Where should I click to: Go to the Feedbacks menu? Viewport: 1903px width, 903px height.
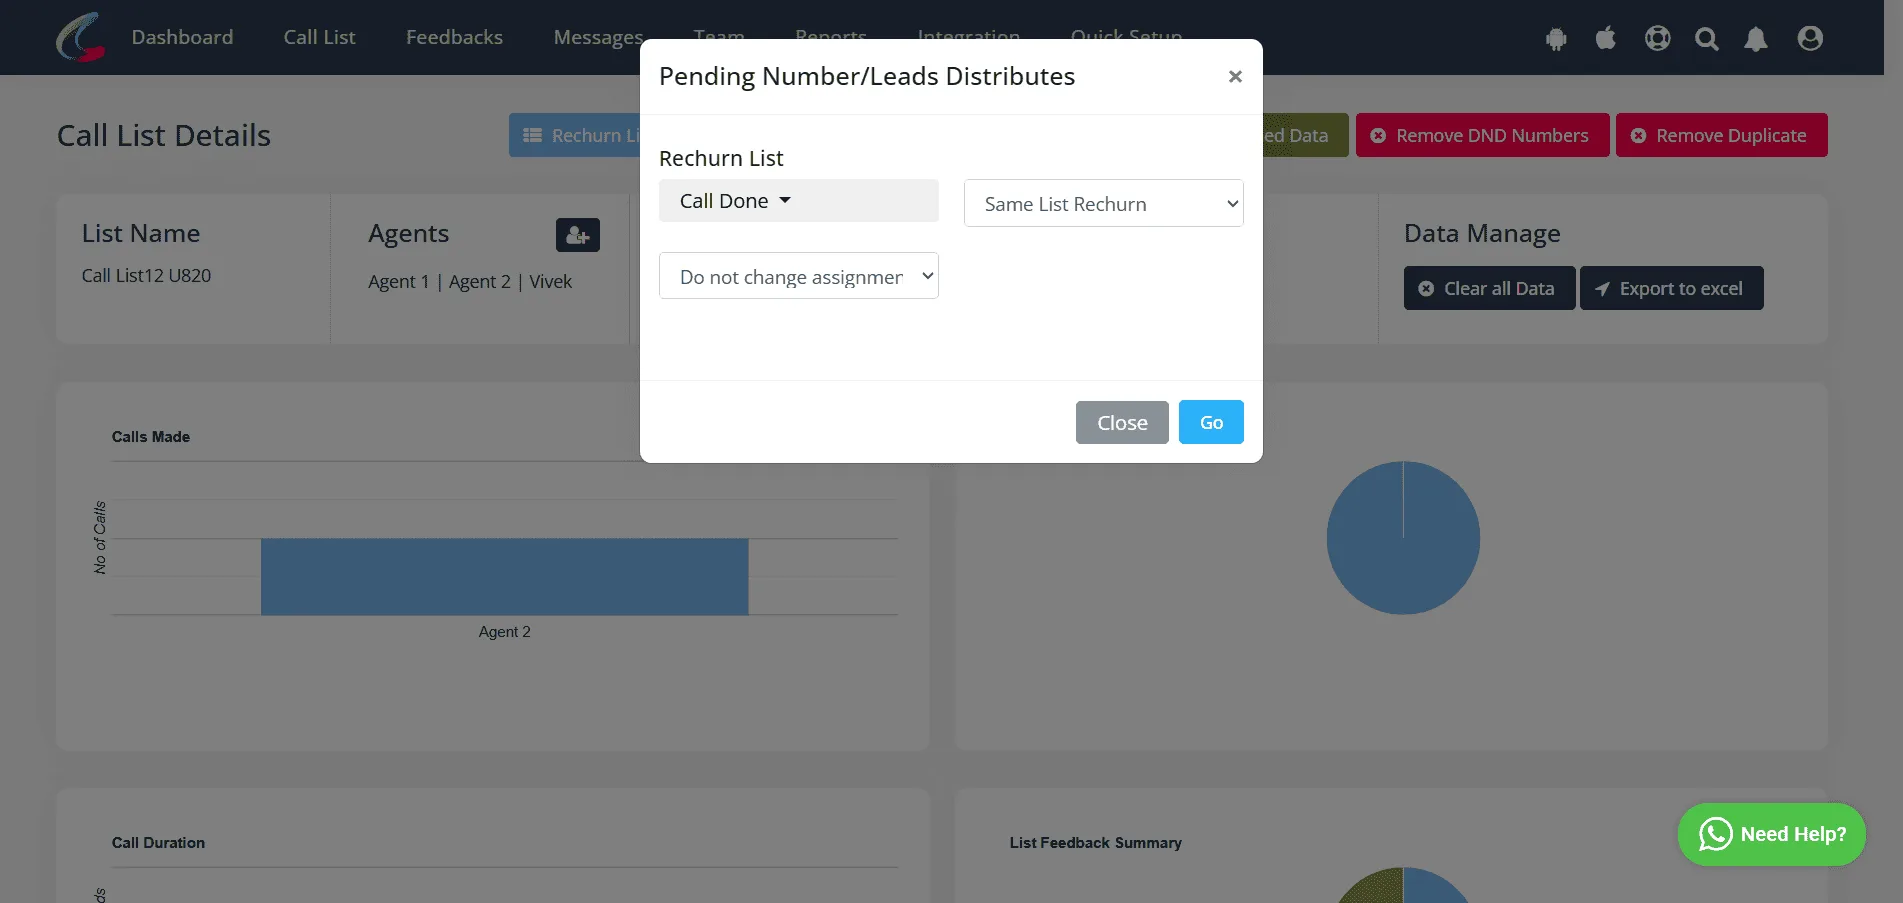pos(454,37)
